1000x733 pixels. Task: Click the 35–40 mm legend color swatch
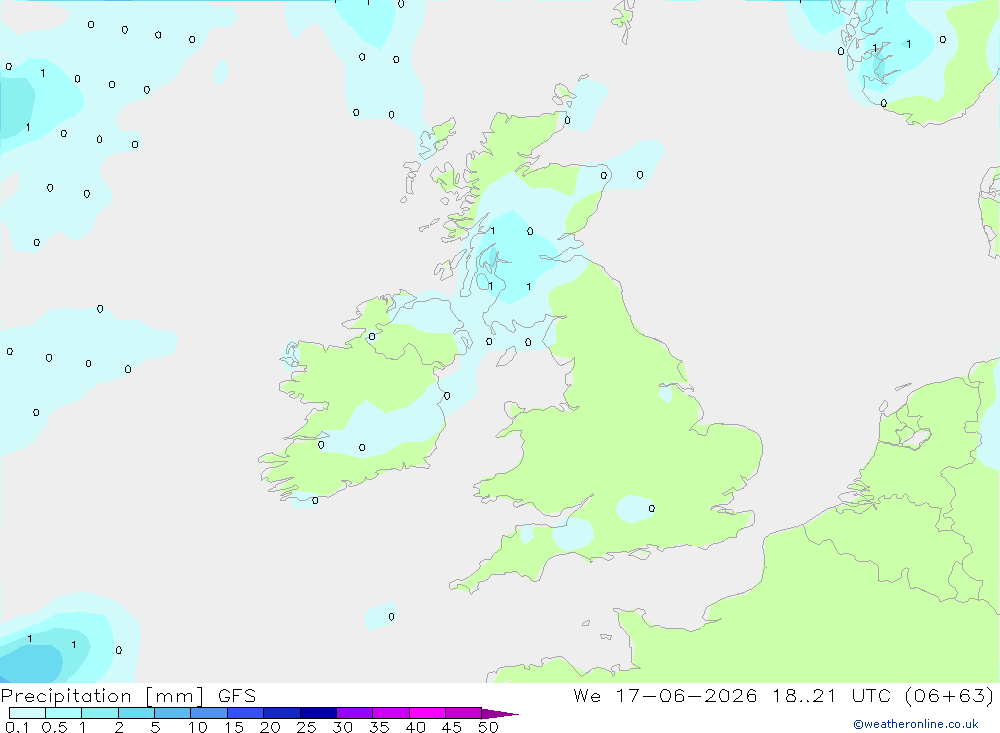point(391,713)
